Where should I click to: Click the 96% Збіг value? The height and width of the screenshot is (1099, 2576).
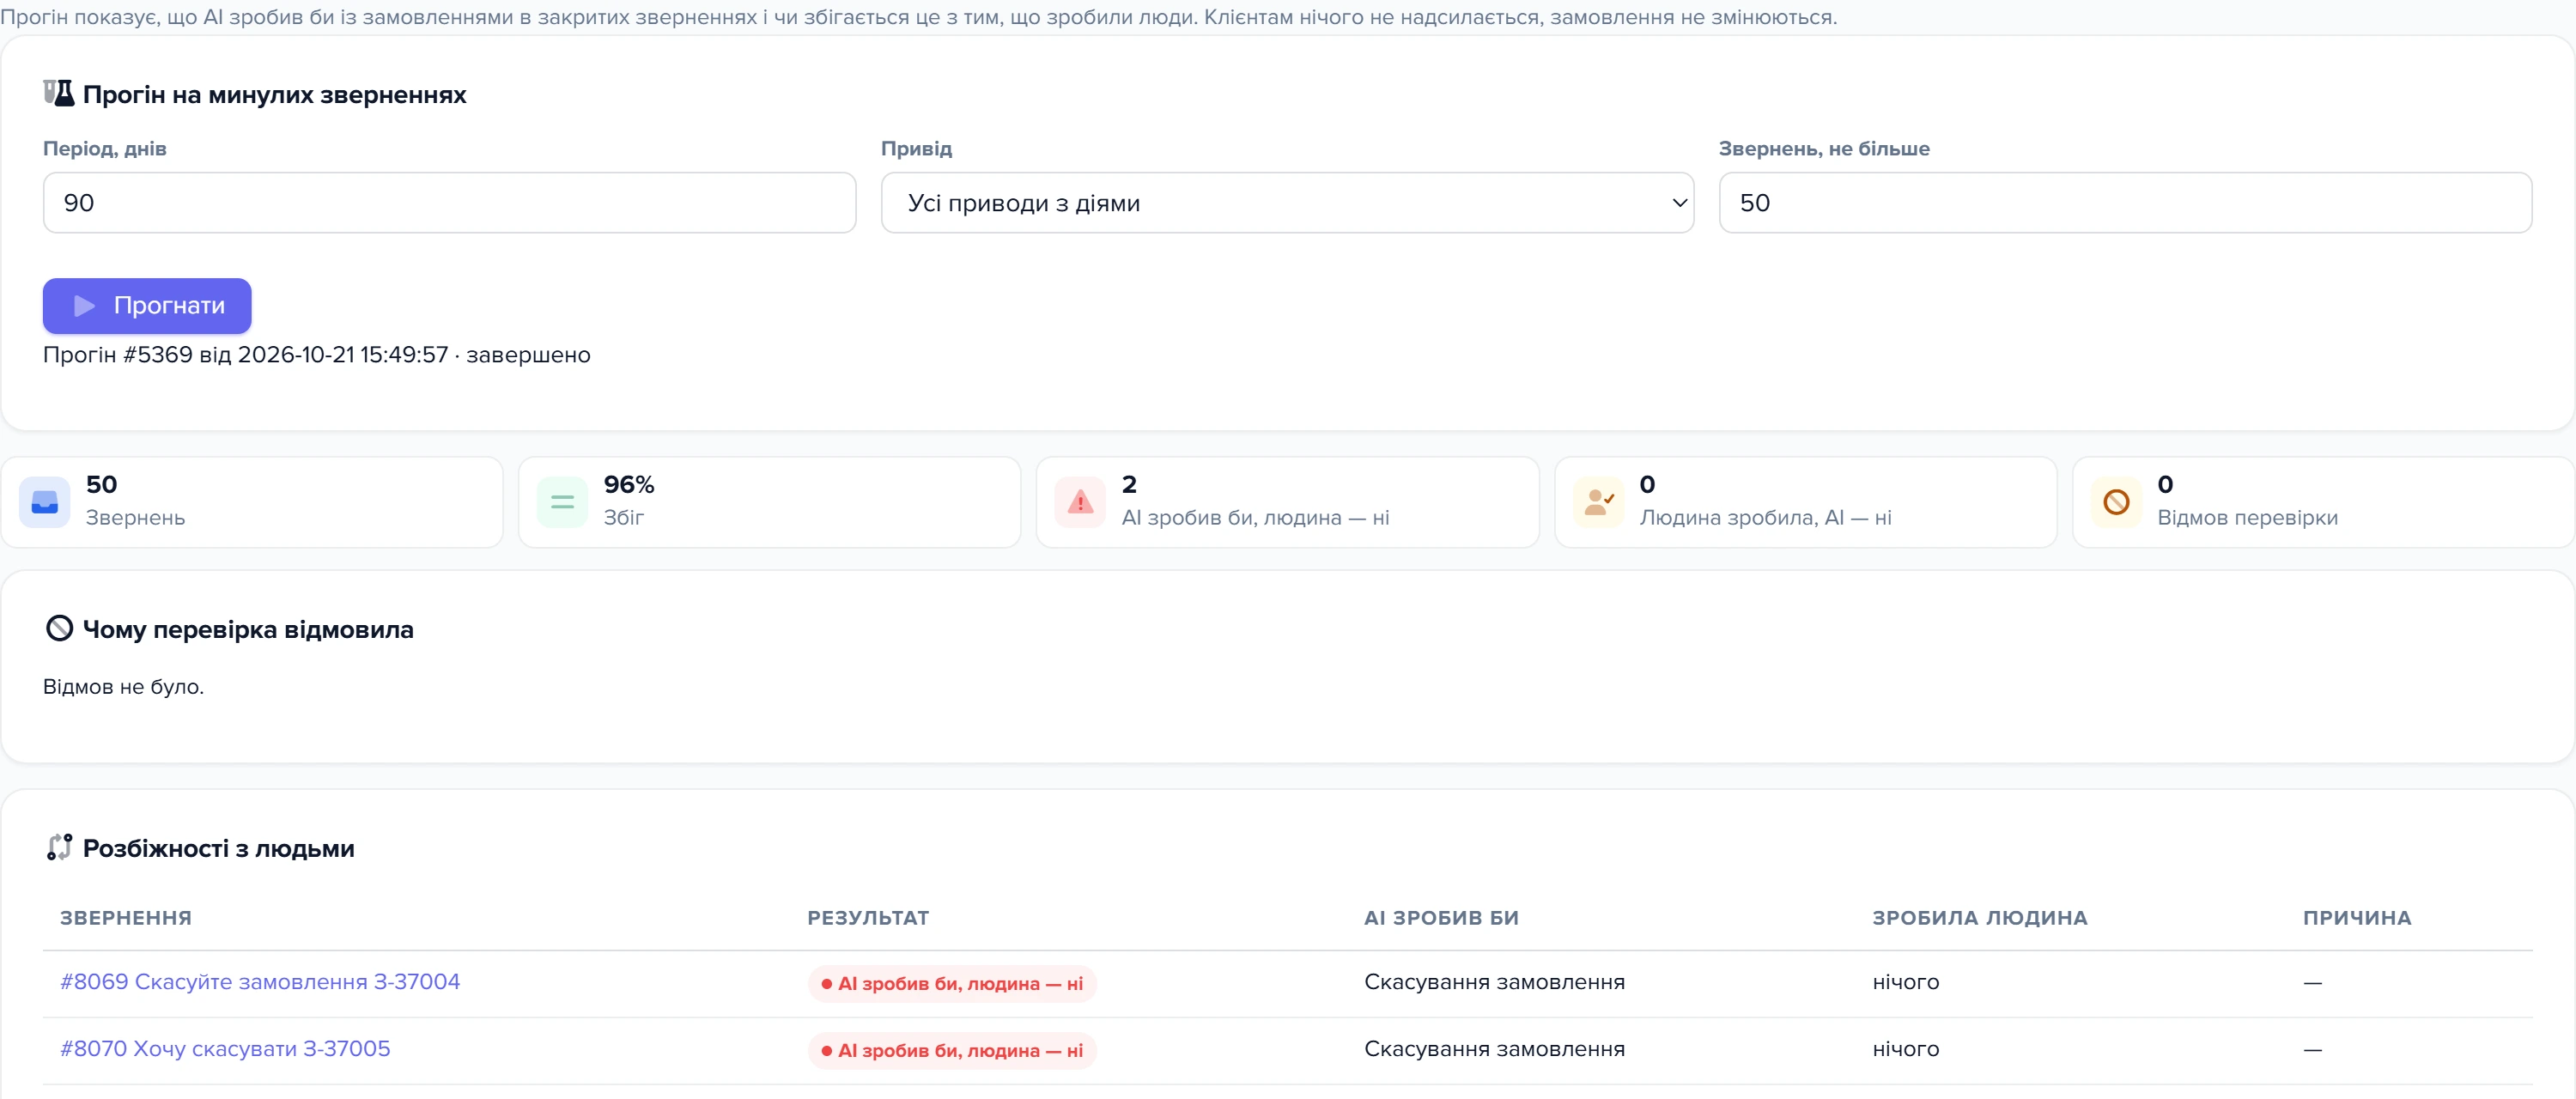[629, 485]
